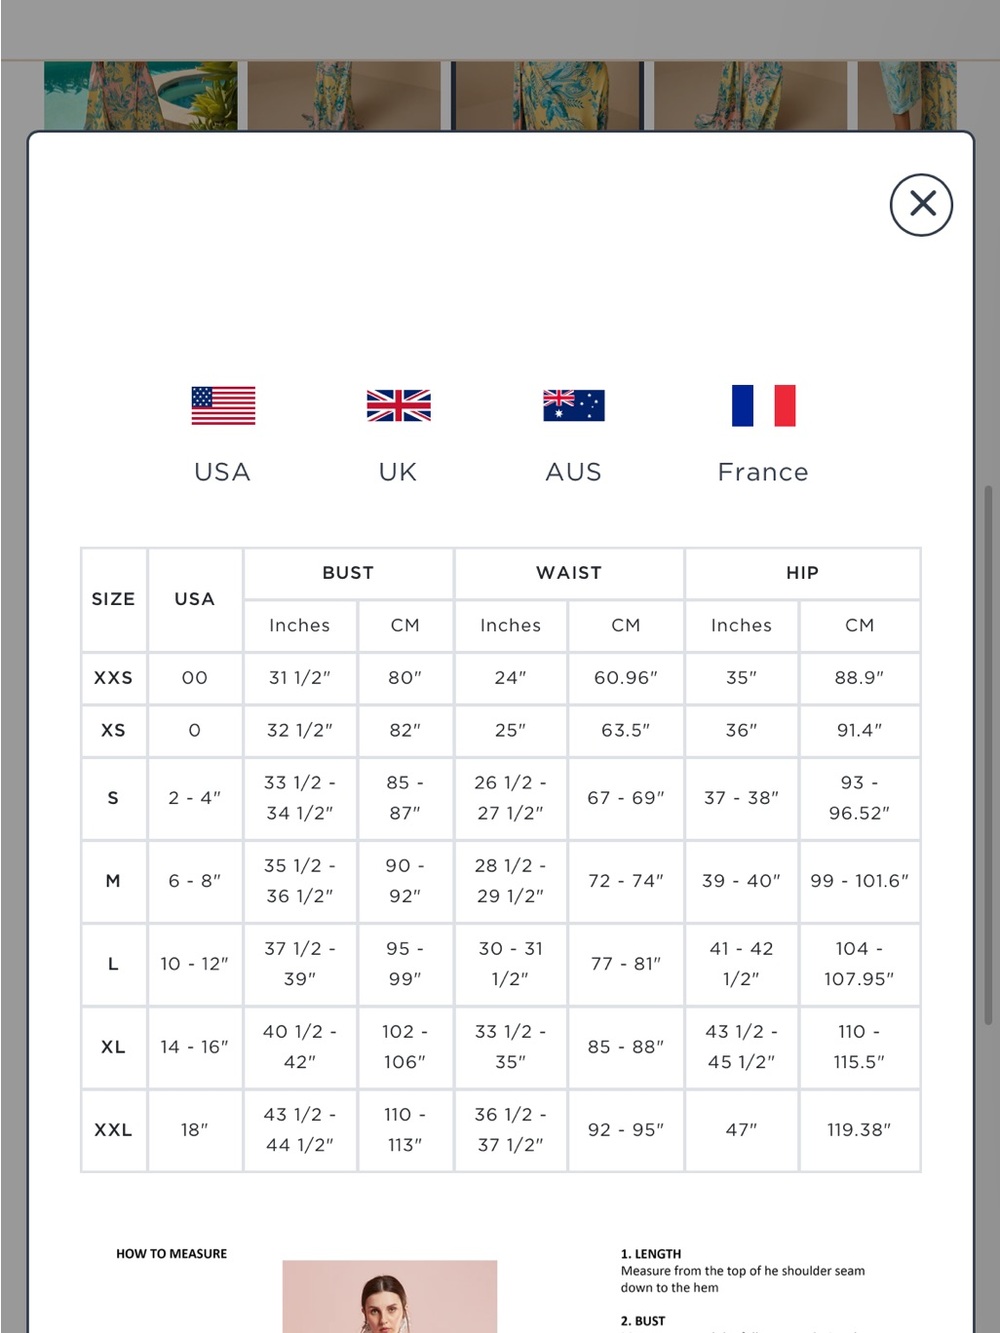
Task: Open the first pool product thumbnail
Action: click(x=141, y=96)
